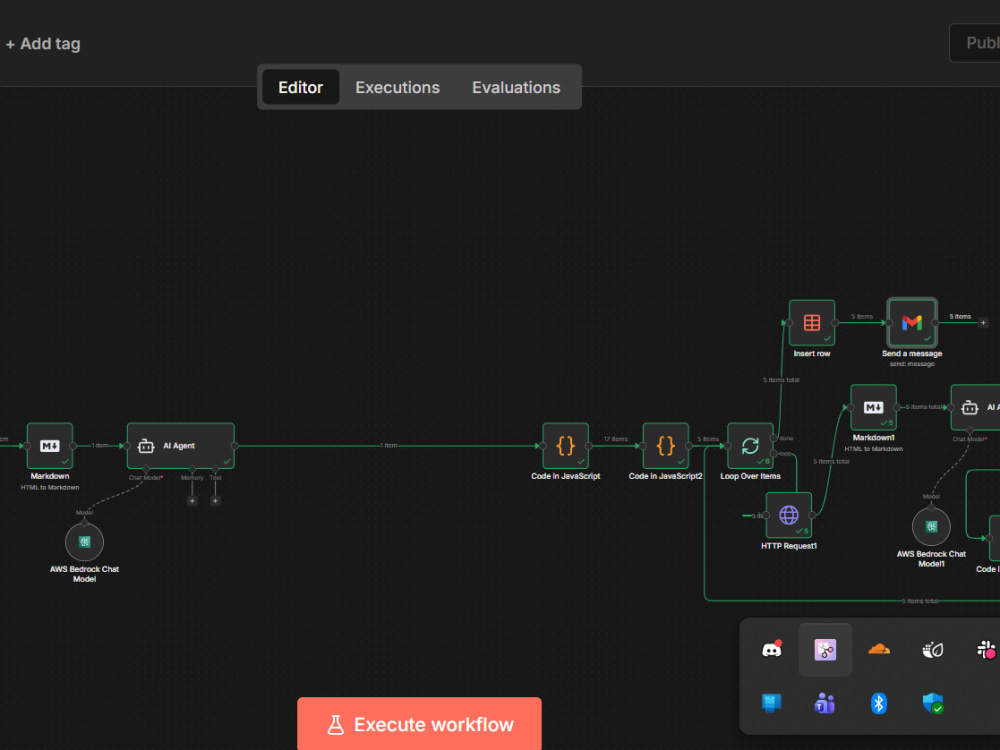Add a Memory sub-node to AI Agent
The height and width of the screenshot is (750, 1000).
(x=192, y=501)
